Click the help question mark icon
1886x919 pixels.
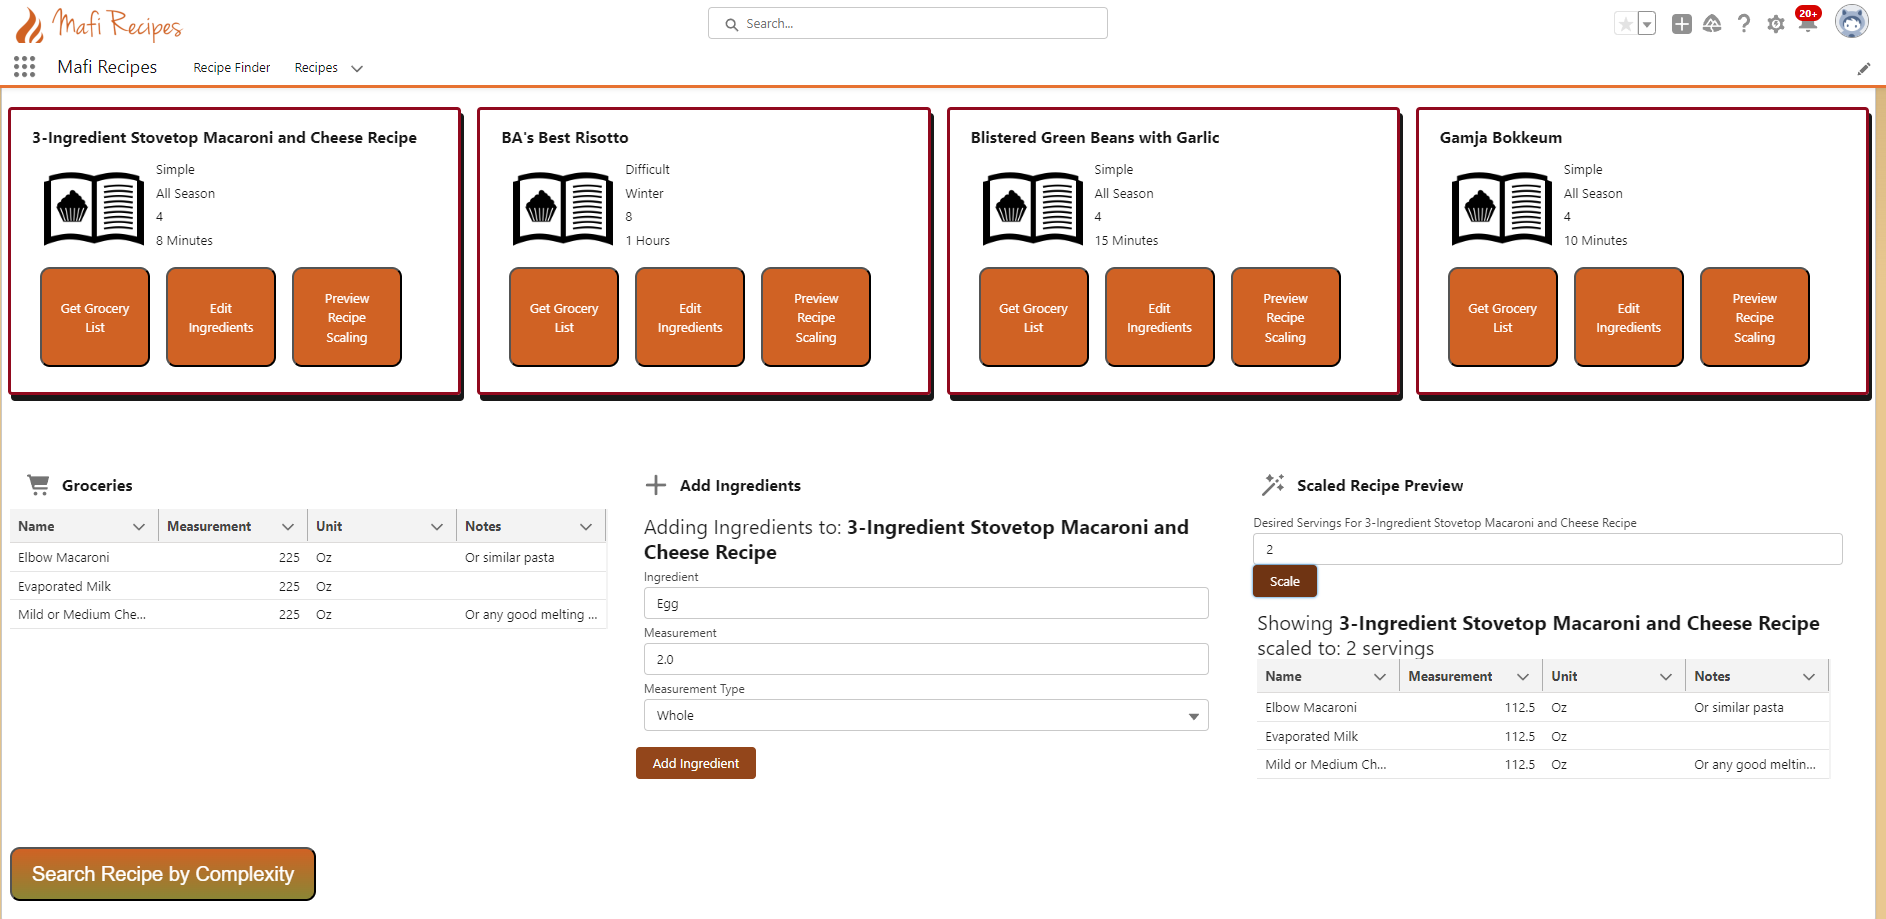[1744, 24]
